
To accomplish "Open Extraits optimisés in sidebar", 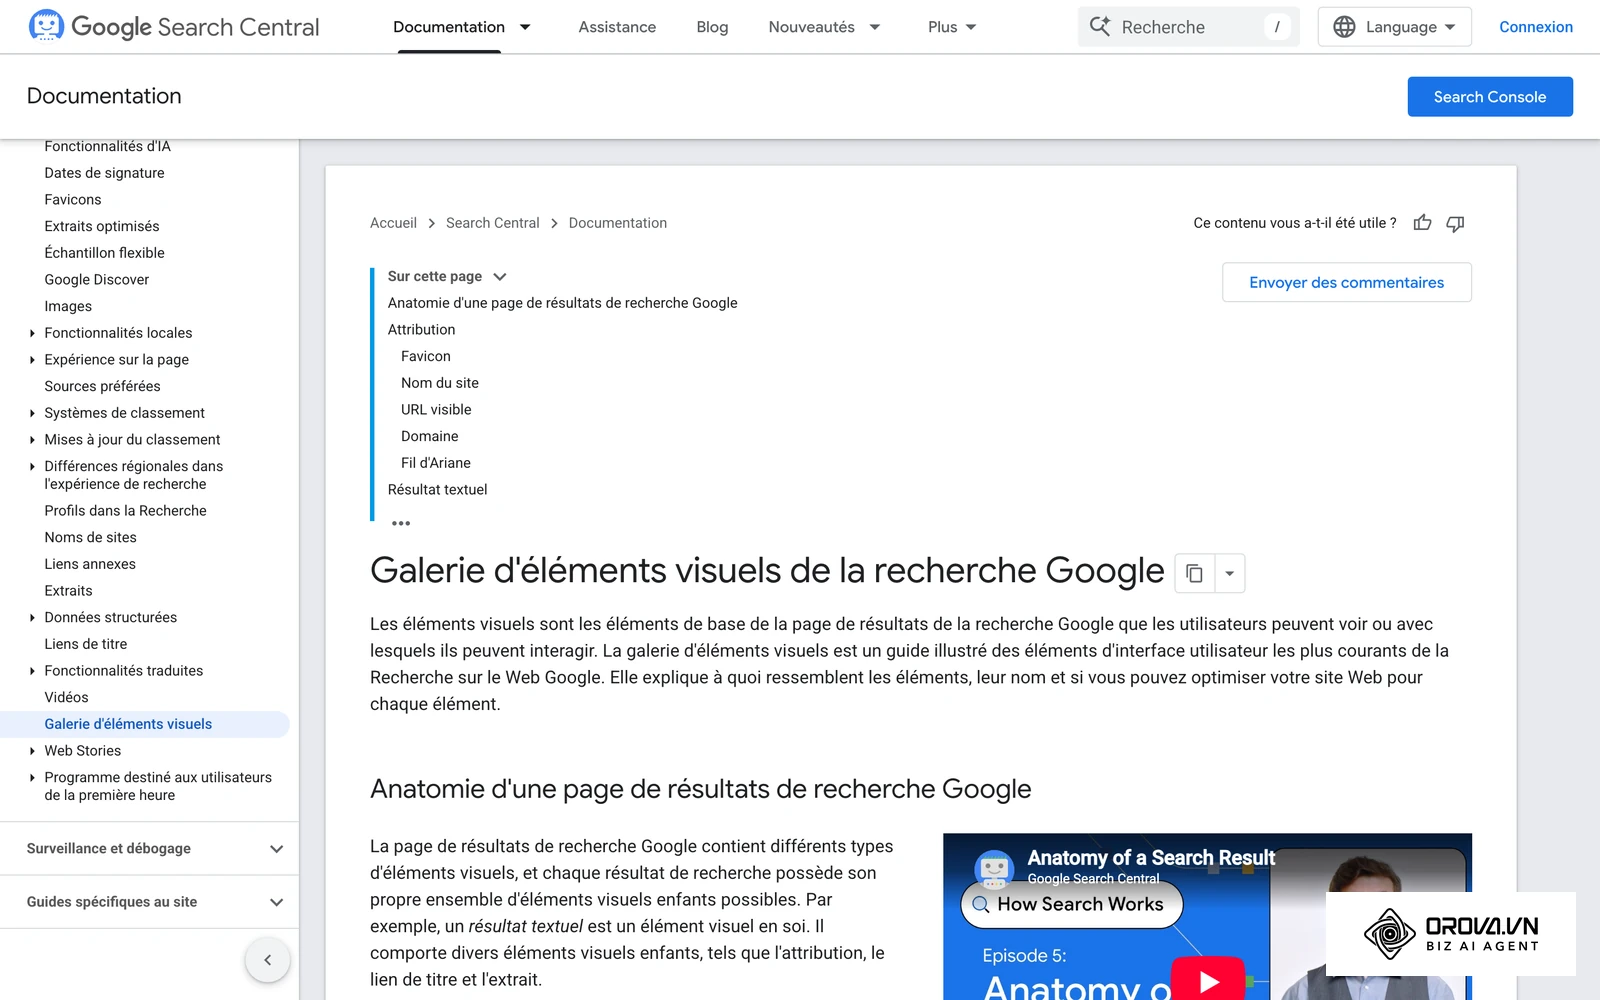I will pos(102,227).
